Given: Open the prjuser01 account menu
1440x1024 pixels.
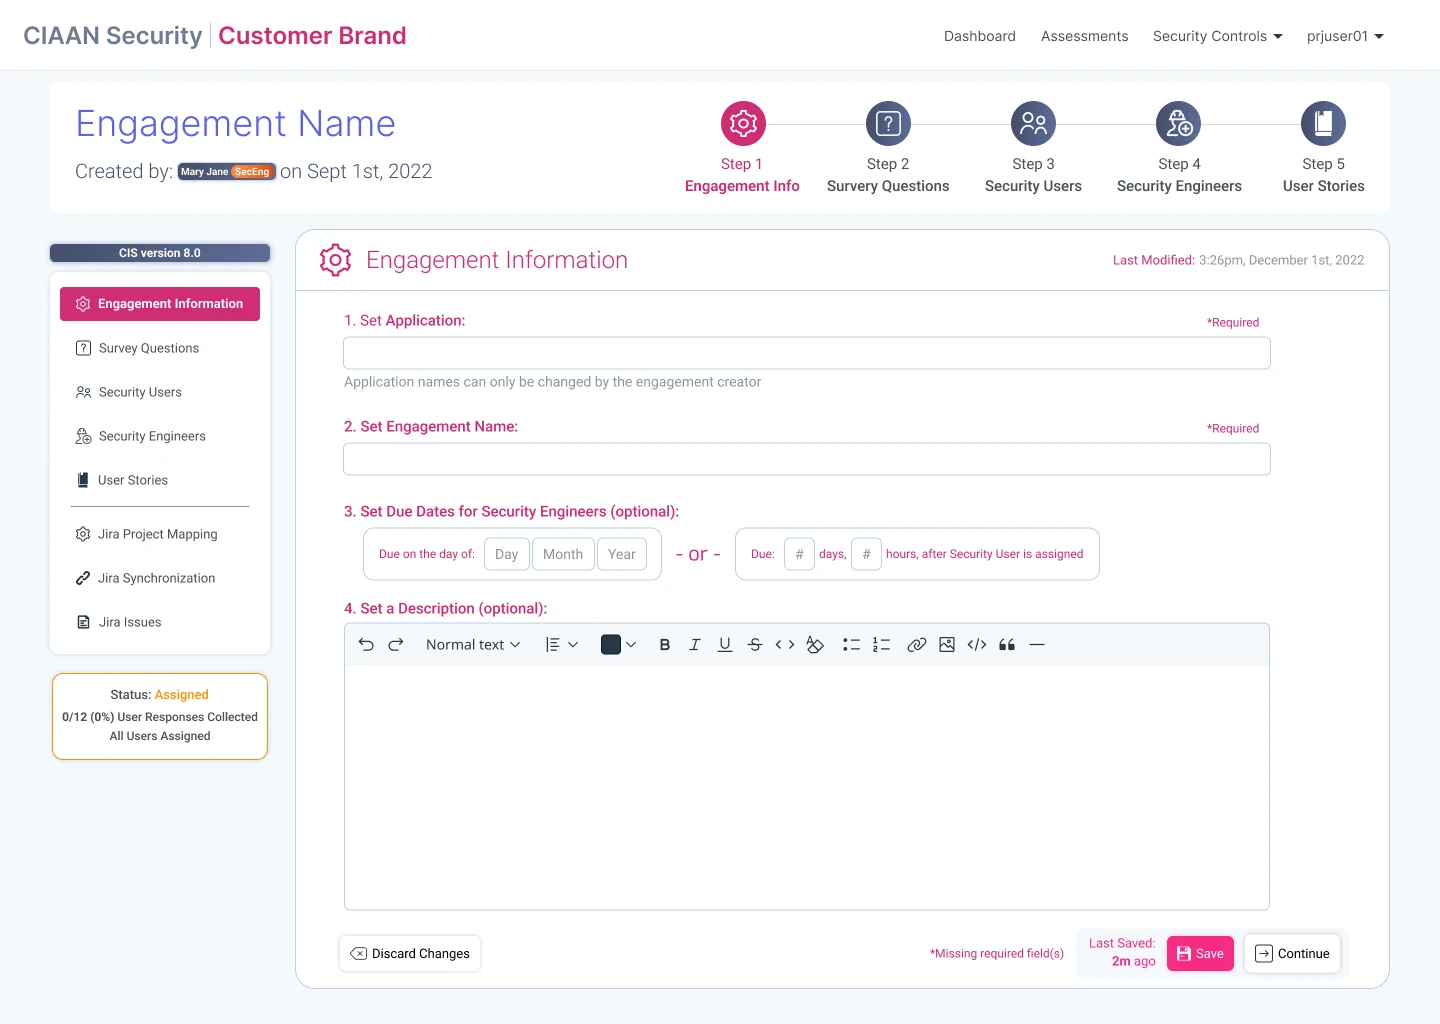Looking at the screenshot, I should [1345, 36].
